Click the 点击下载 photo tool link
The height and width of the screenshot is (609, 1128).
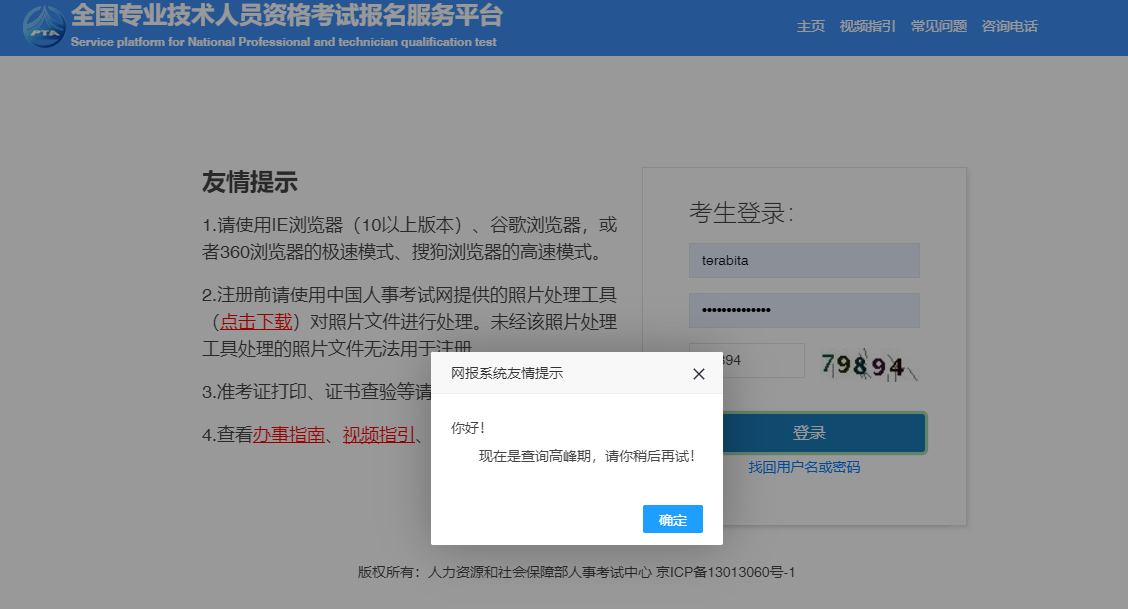pyautogui.click(x=256, y=322)
